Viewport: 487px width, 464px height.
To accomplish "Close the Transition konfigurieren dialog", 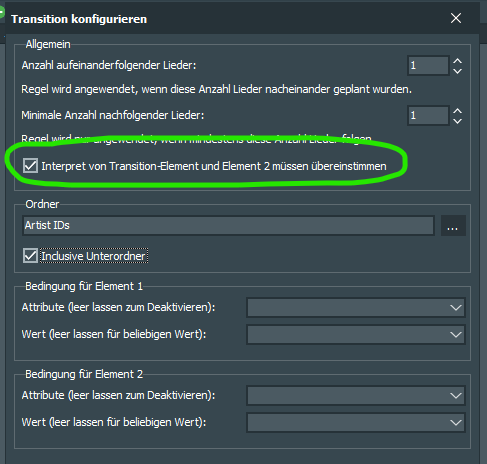I will 456,18.
